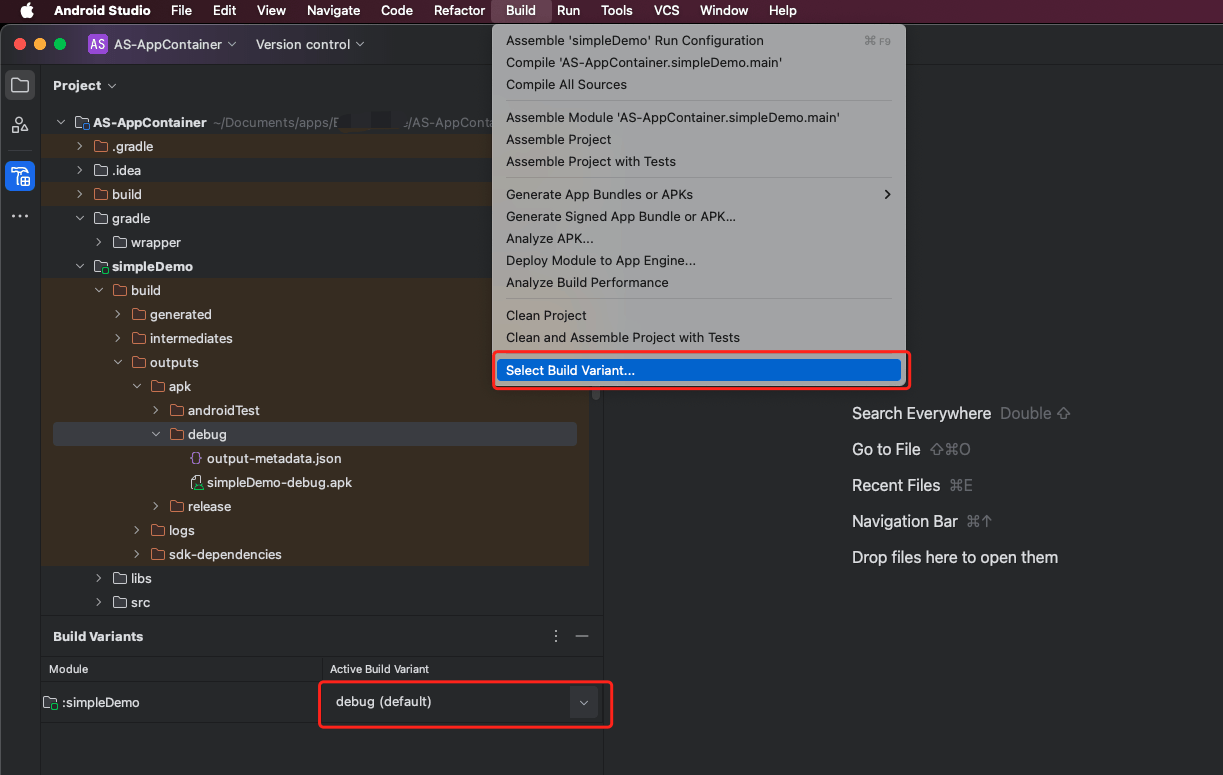
Task: Select the simpleDemo-debug.apk file
Action: [x=278, y=482]
